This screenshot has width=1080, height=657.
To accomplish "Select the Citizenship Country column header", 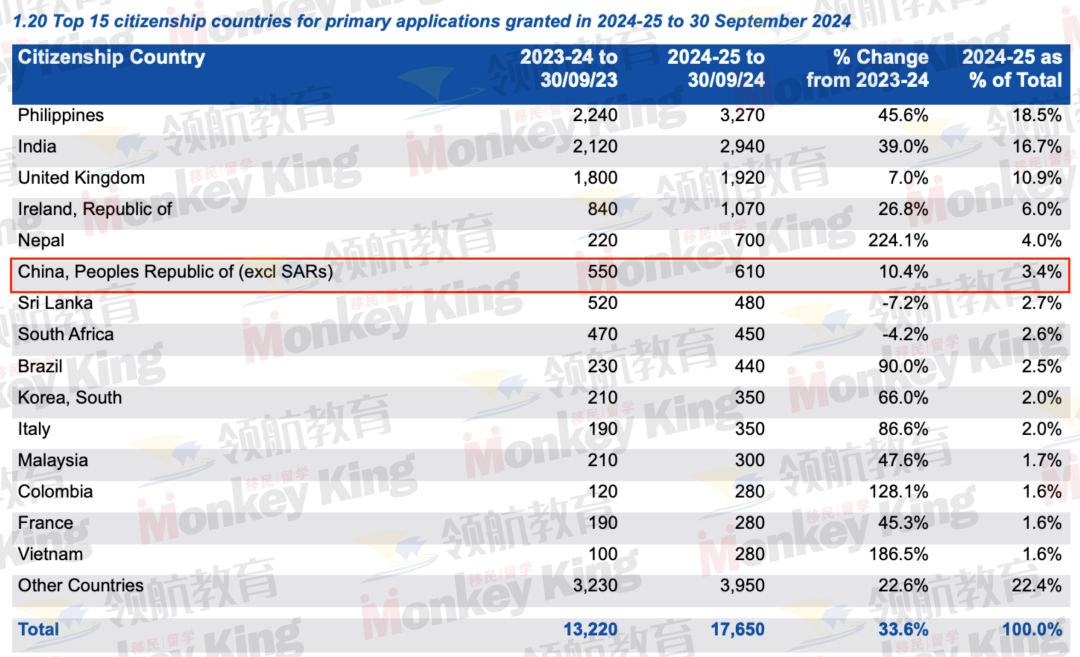I will 111,58.
